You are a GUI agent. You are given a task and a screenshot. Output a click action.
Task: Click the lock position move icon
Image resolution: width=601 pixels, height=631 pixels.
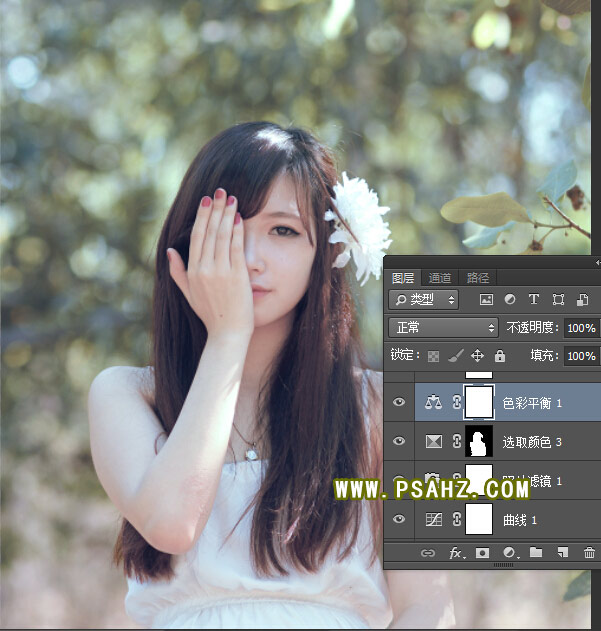[477, 356]
